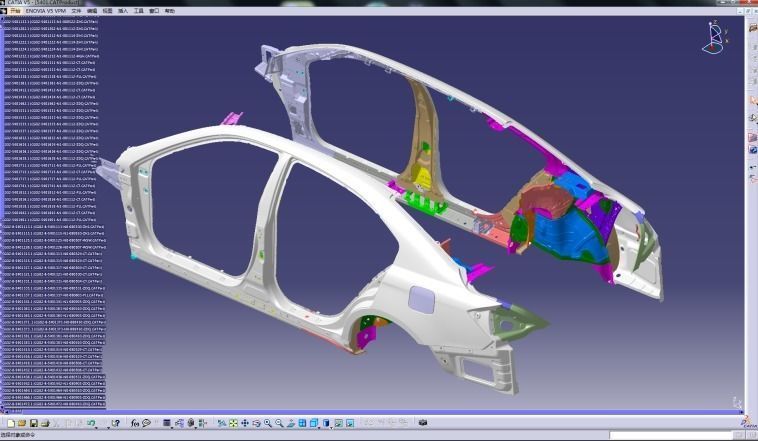Open the 插入 (Insert) menu

click(x=123, y=11)
